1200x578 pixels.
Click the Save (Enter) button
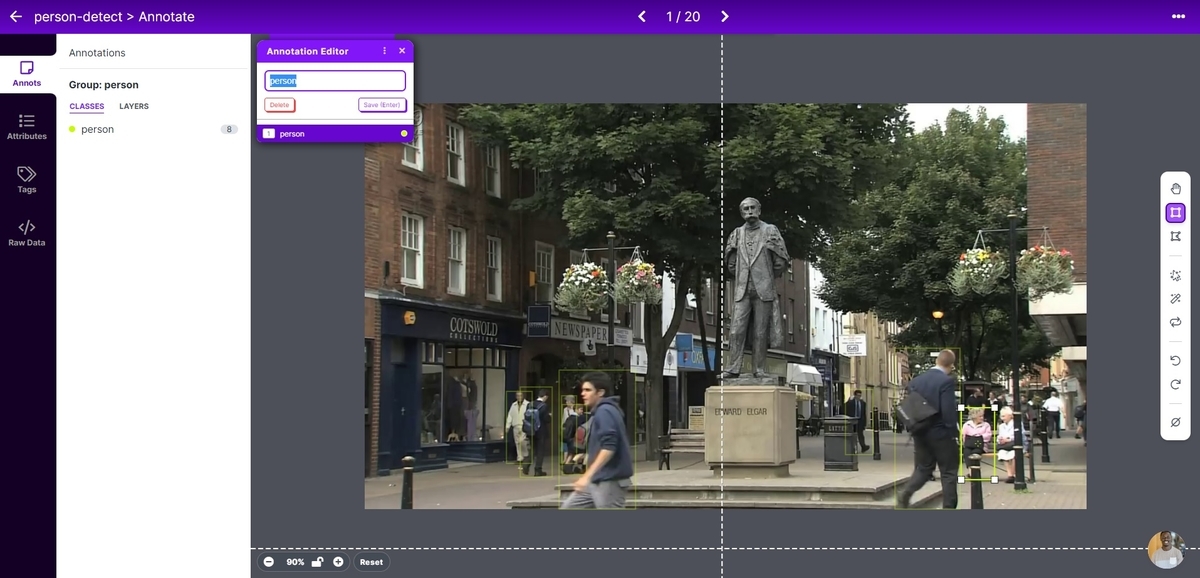click(x=382, y=105)
